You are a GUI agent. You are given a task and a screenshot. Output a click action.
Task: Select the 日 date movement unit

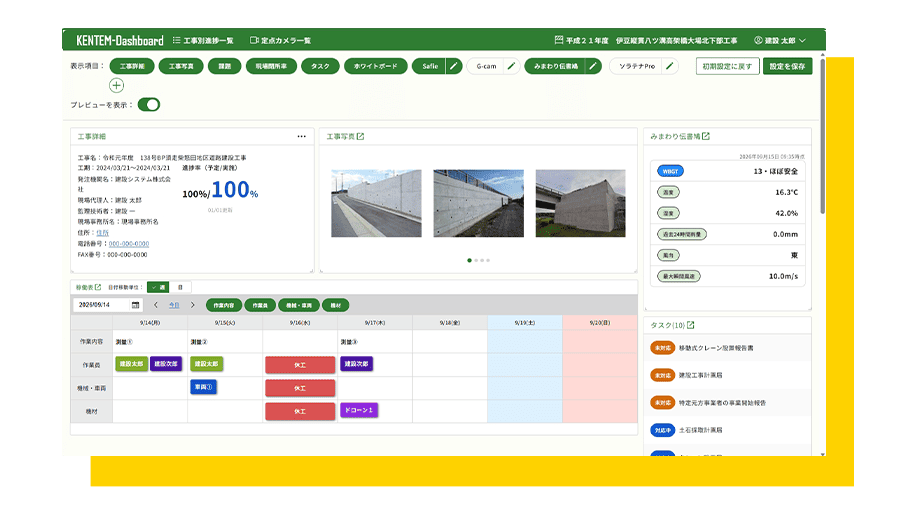pyautogui.click(x=180, y=287)
